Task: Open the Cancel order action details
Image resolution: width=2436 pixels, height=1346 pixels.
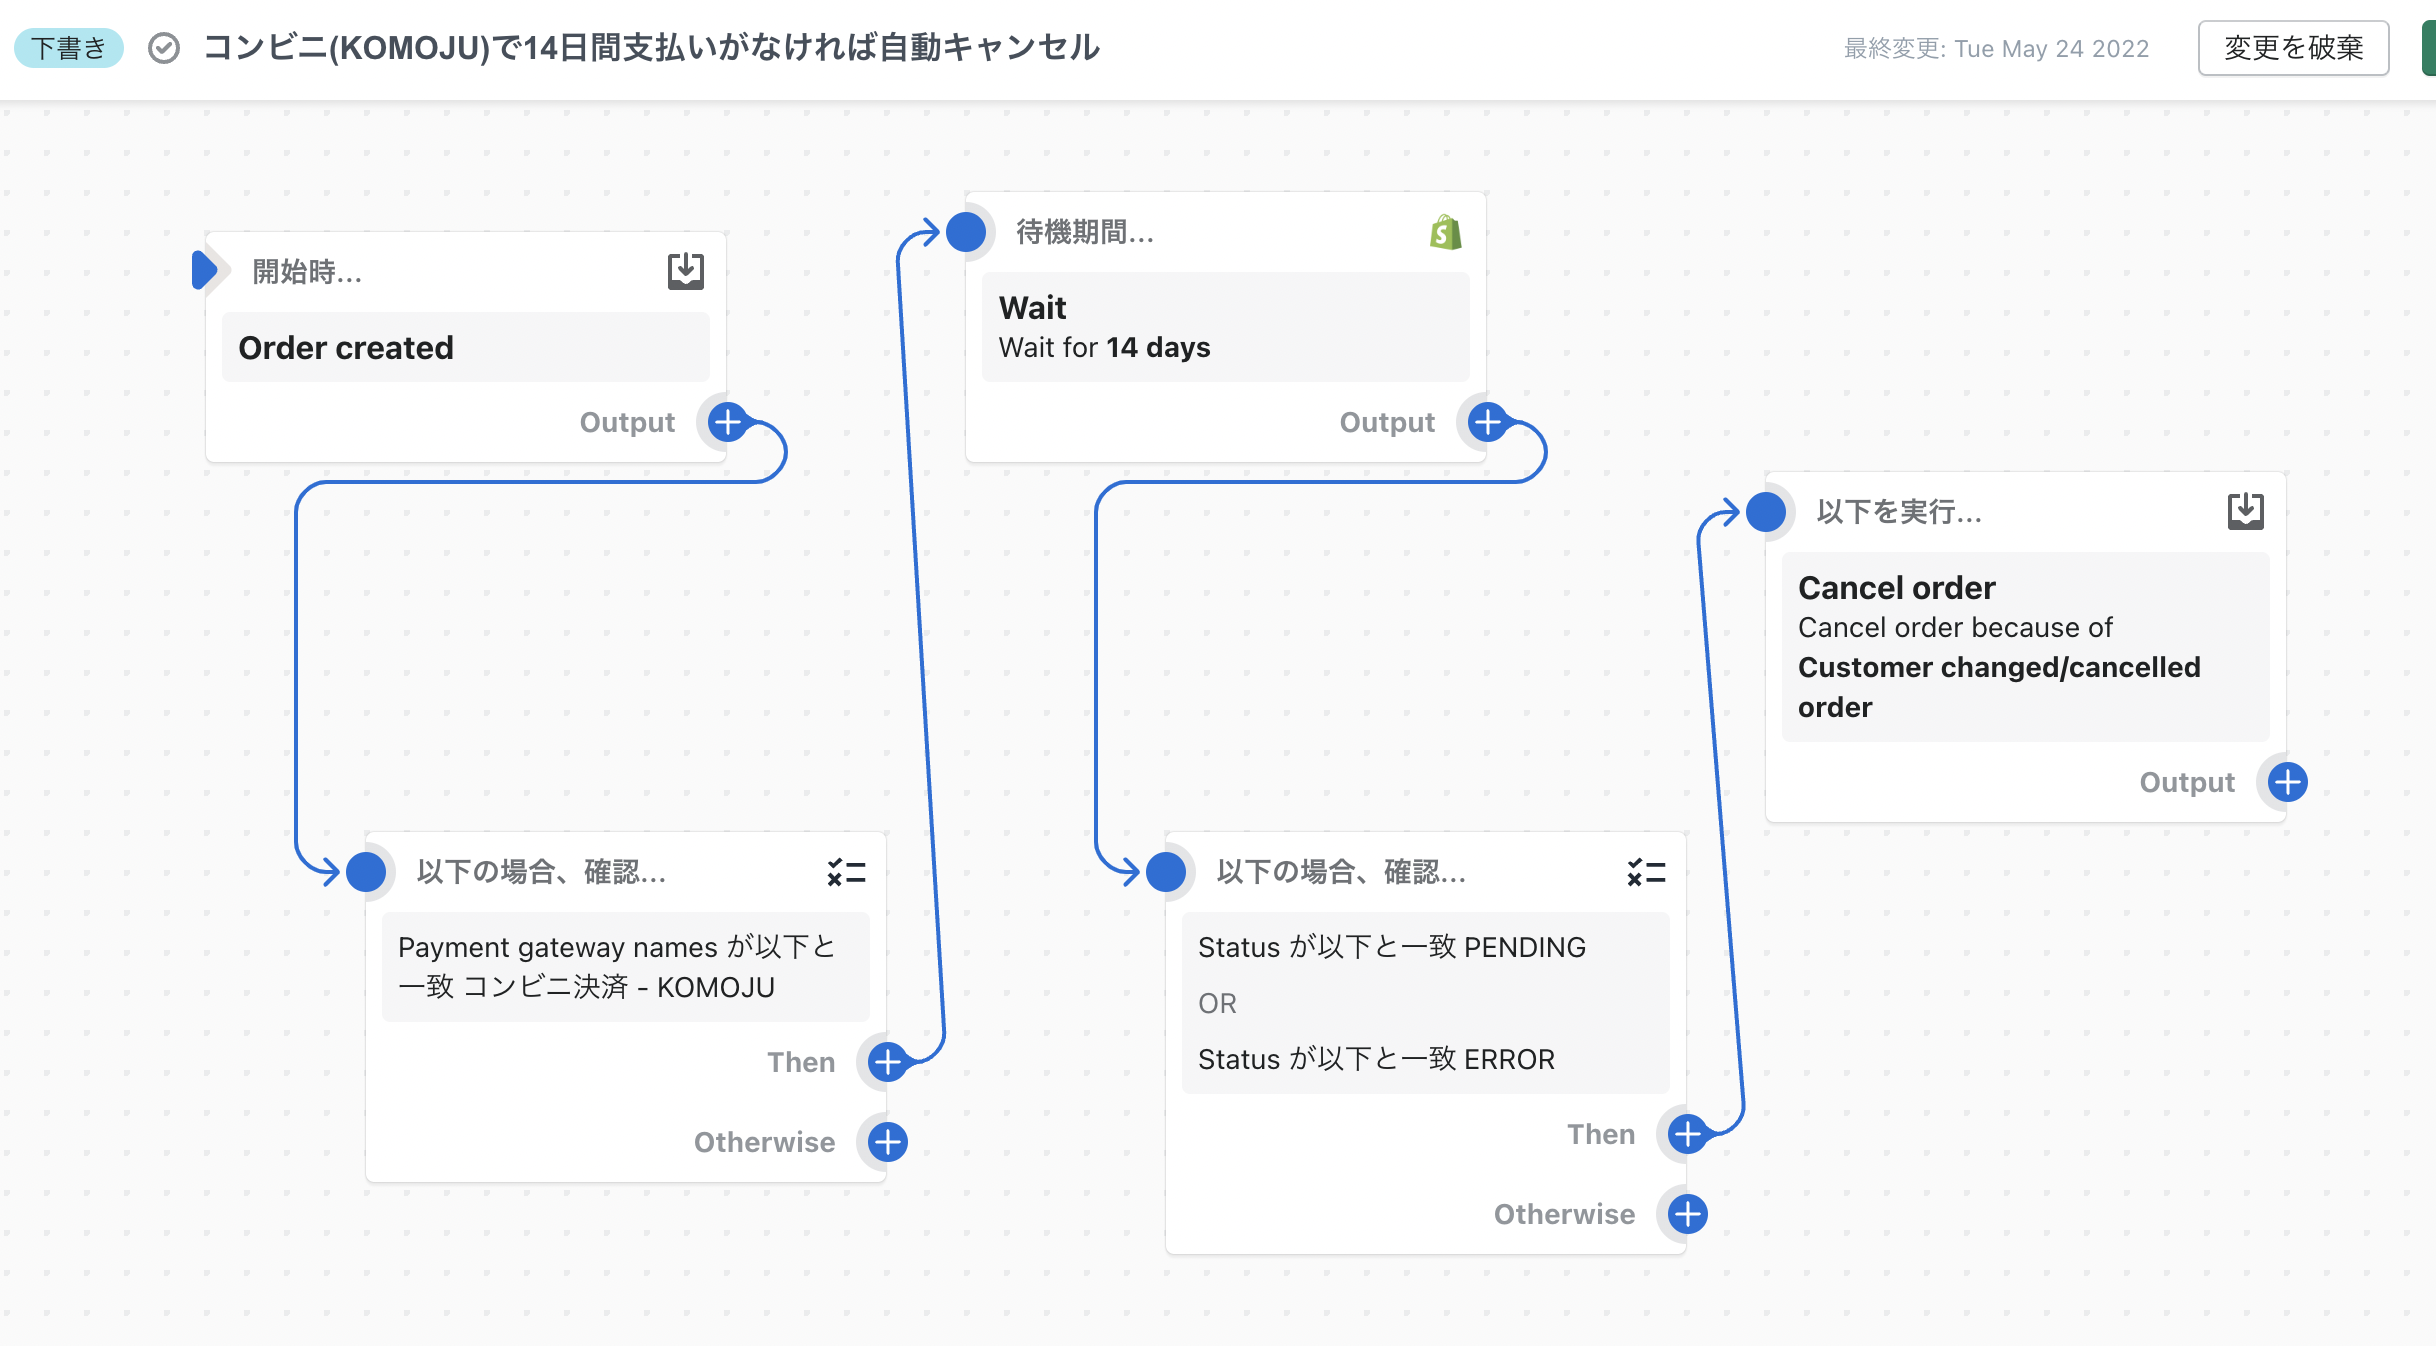Action: [2026, 646]
